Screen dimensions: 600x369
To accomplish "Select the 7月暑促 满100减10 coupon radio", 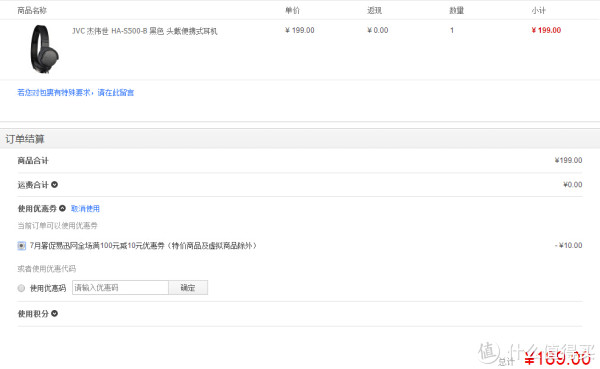I will (21, 246).
